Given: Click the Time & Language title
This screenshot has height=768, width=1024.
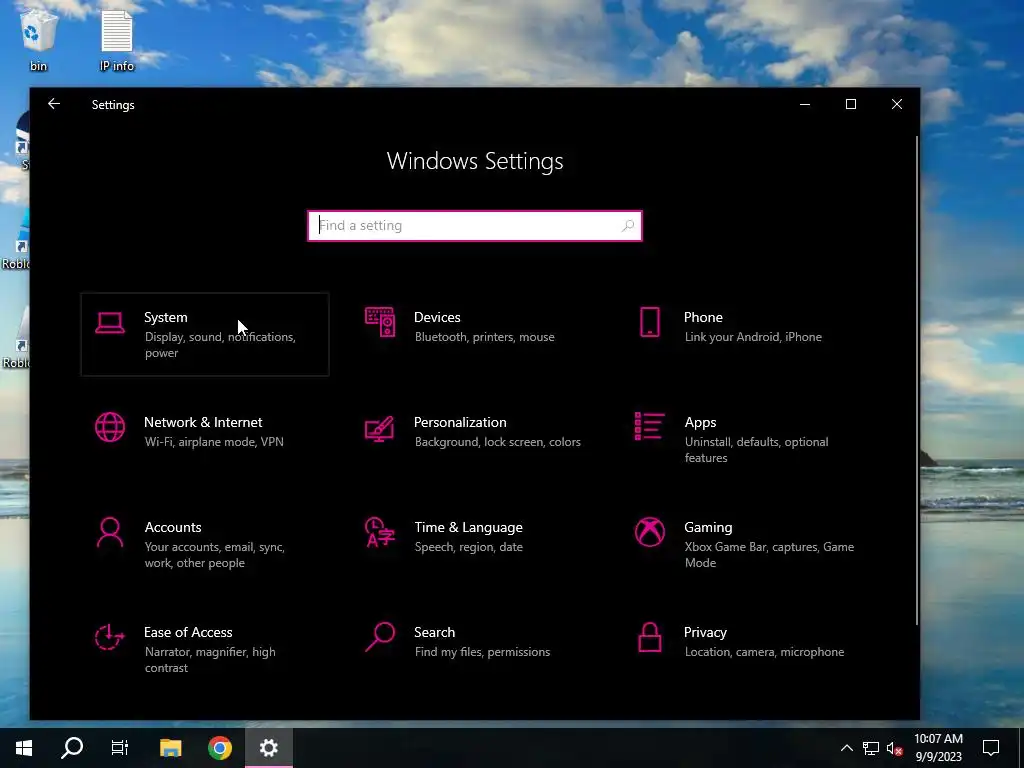Looking at the screenshot, I should pos(468,528).
